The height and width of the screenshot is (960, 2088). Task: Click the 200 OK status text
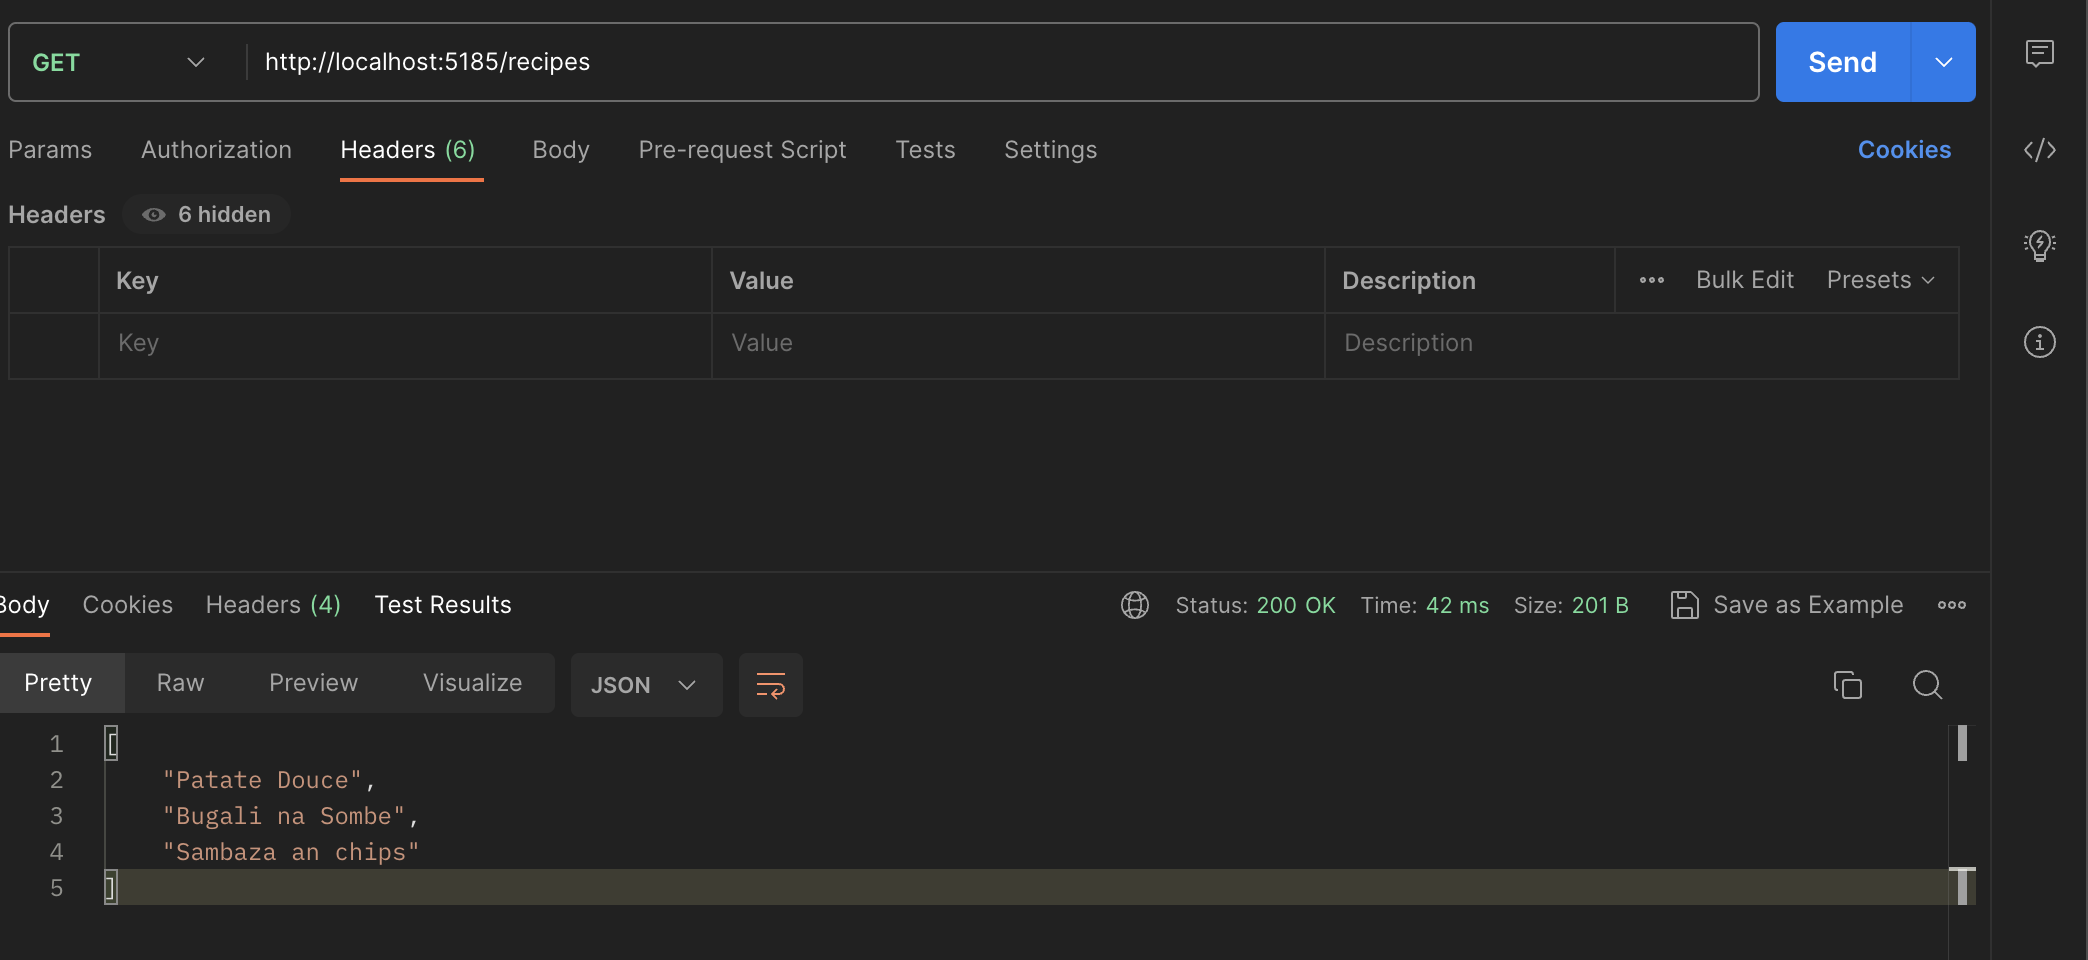point(1296,605)
